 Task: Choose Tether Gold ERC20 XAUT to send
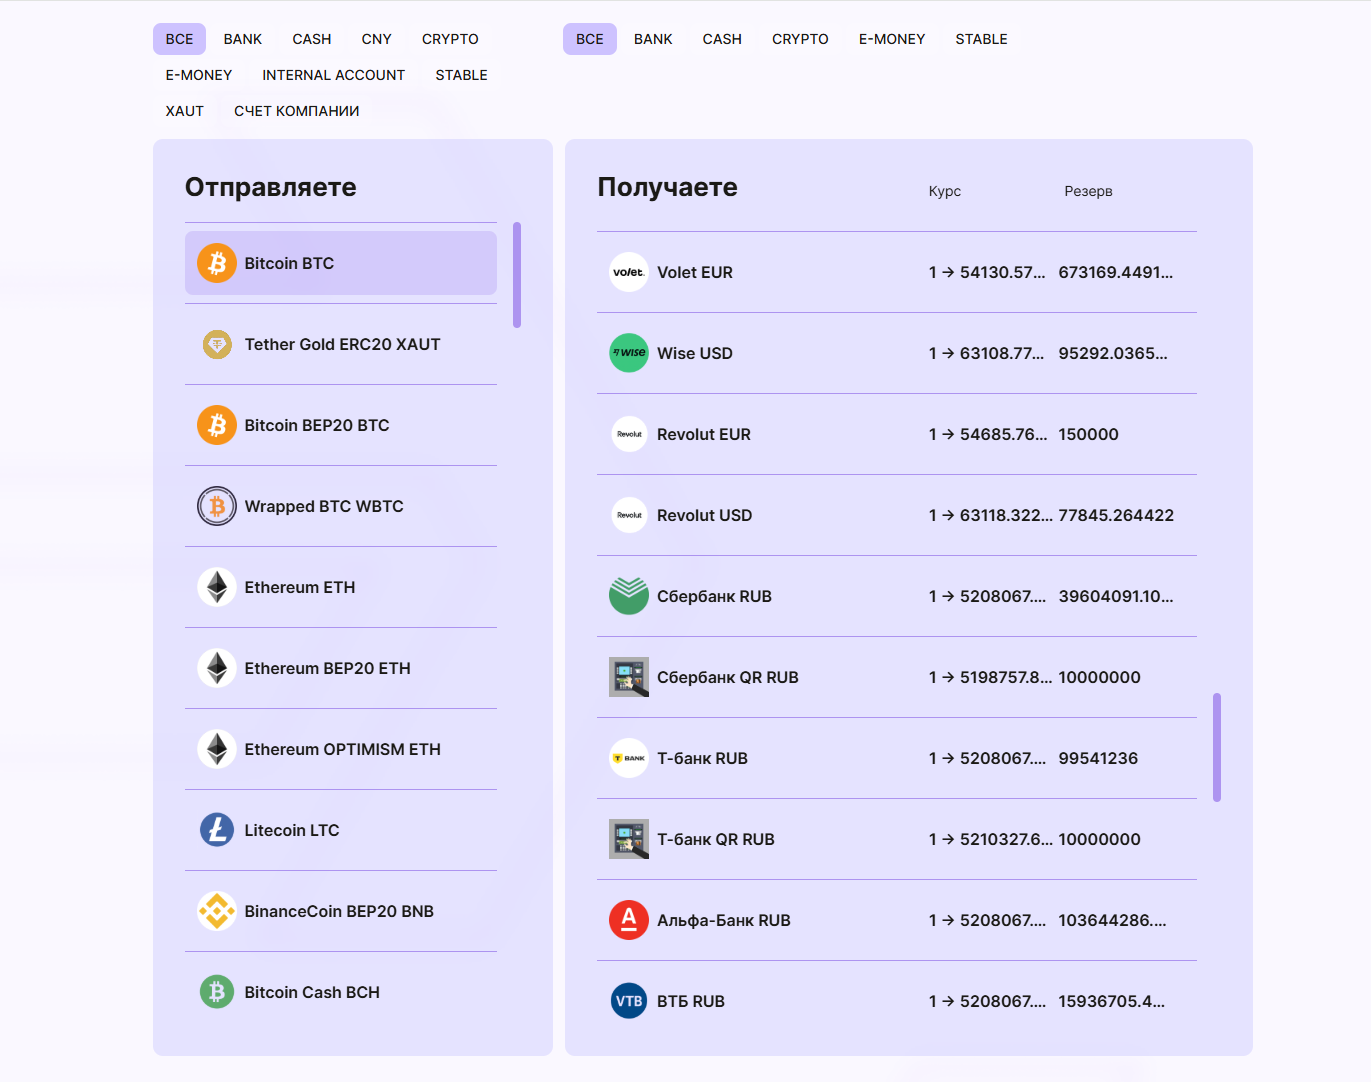click(341, 344)
